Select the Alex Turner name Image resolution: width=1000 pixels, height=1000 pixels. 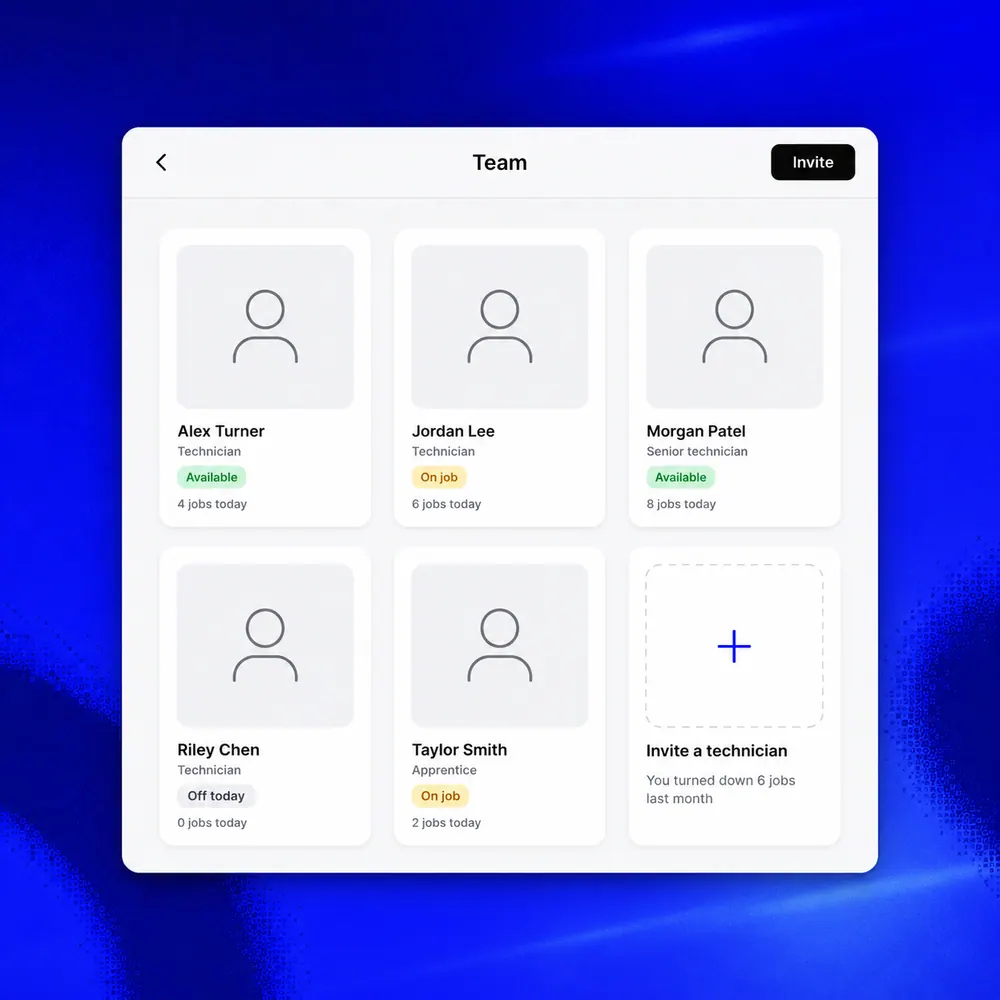(221, 431)
